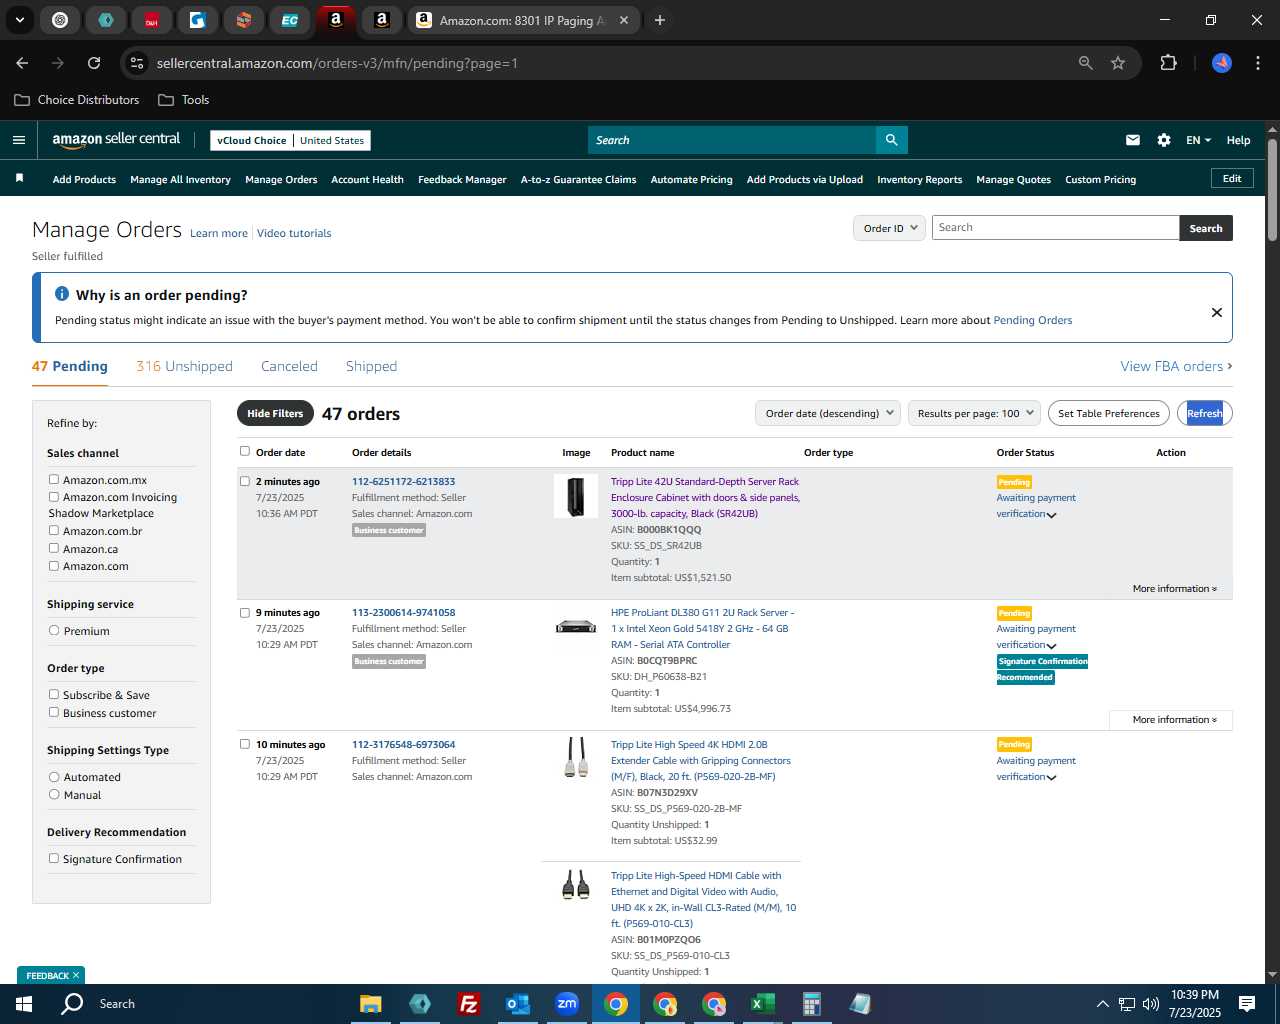Open the EN language dropdown
The image size is (1280, 1024).
click(x=1198, y=140)
